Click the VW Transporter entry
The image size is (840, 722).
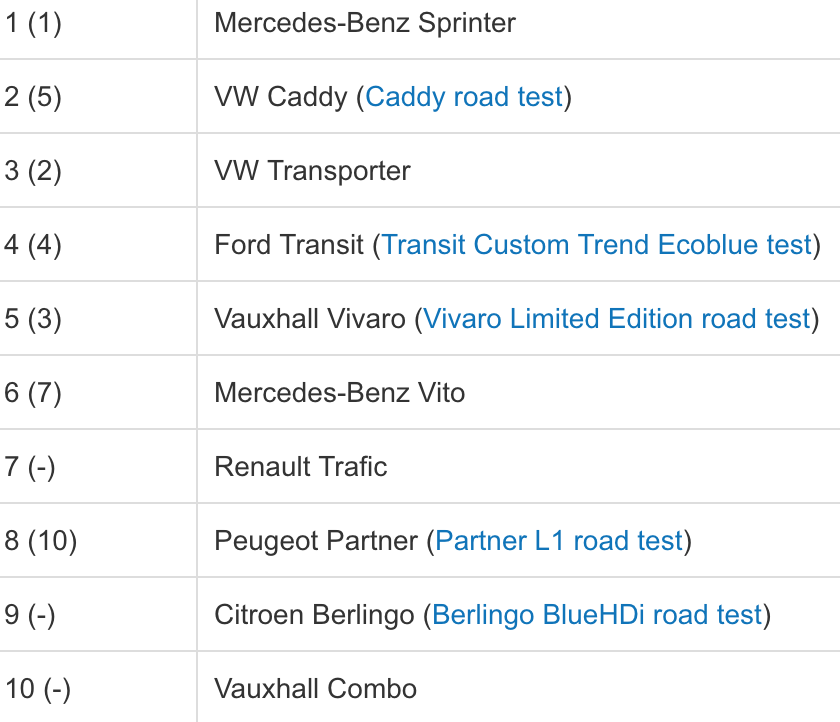312,171
